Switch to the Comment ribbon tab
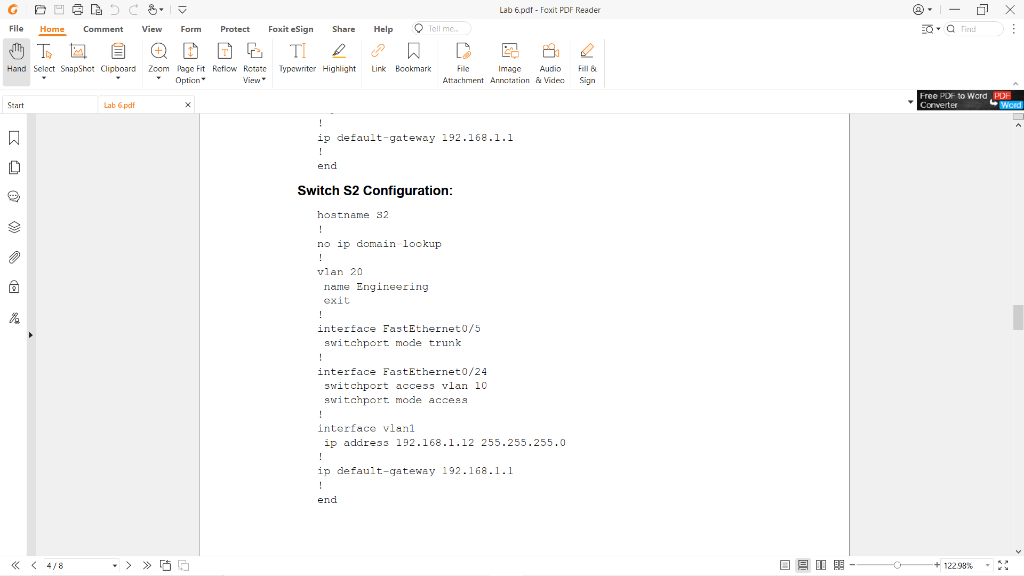1024x576 pixels. click(x=102, y=28)
